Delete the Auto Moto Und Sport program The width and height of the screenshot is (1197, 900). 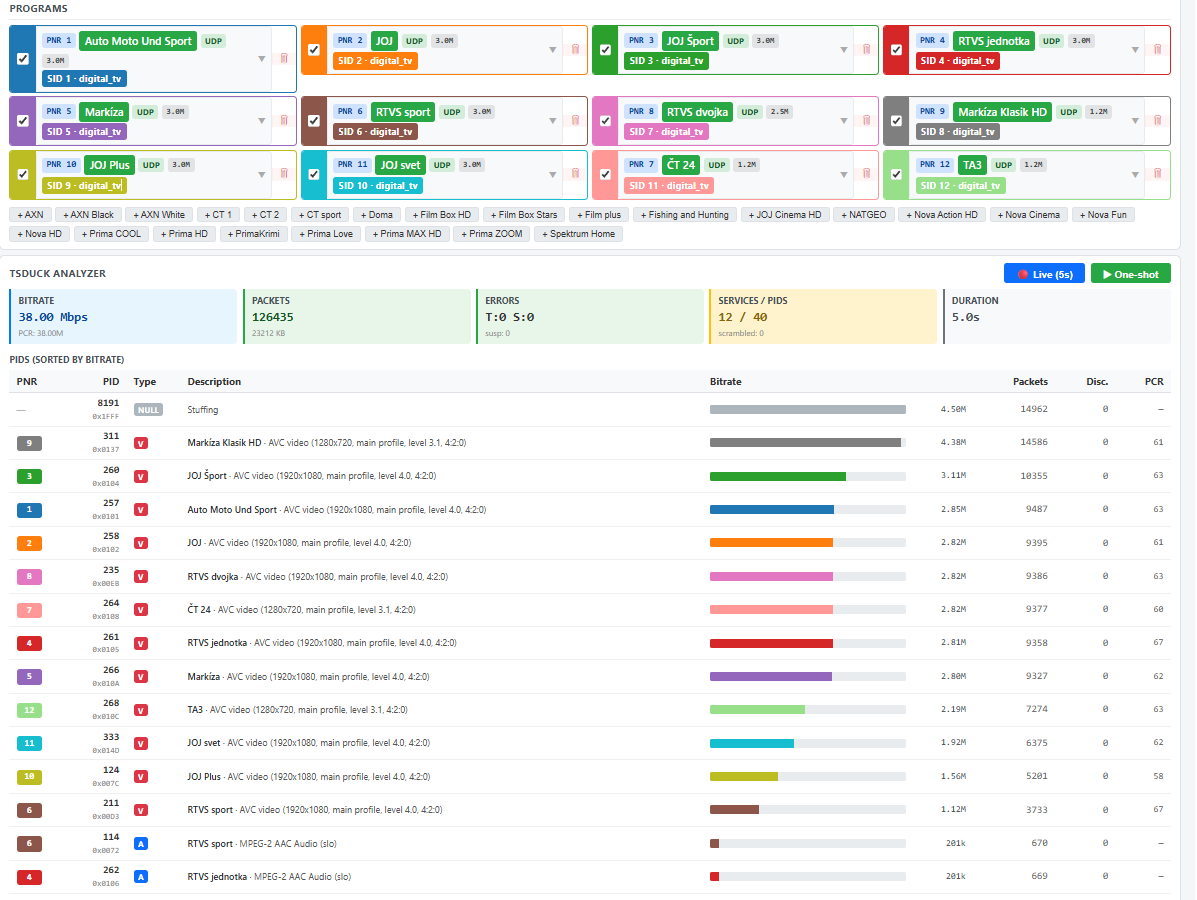(x=284, y=59)
